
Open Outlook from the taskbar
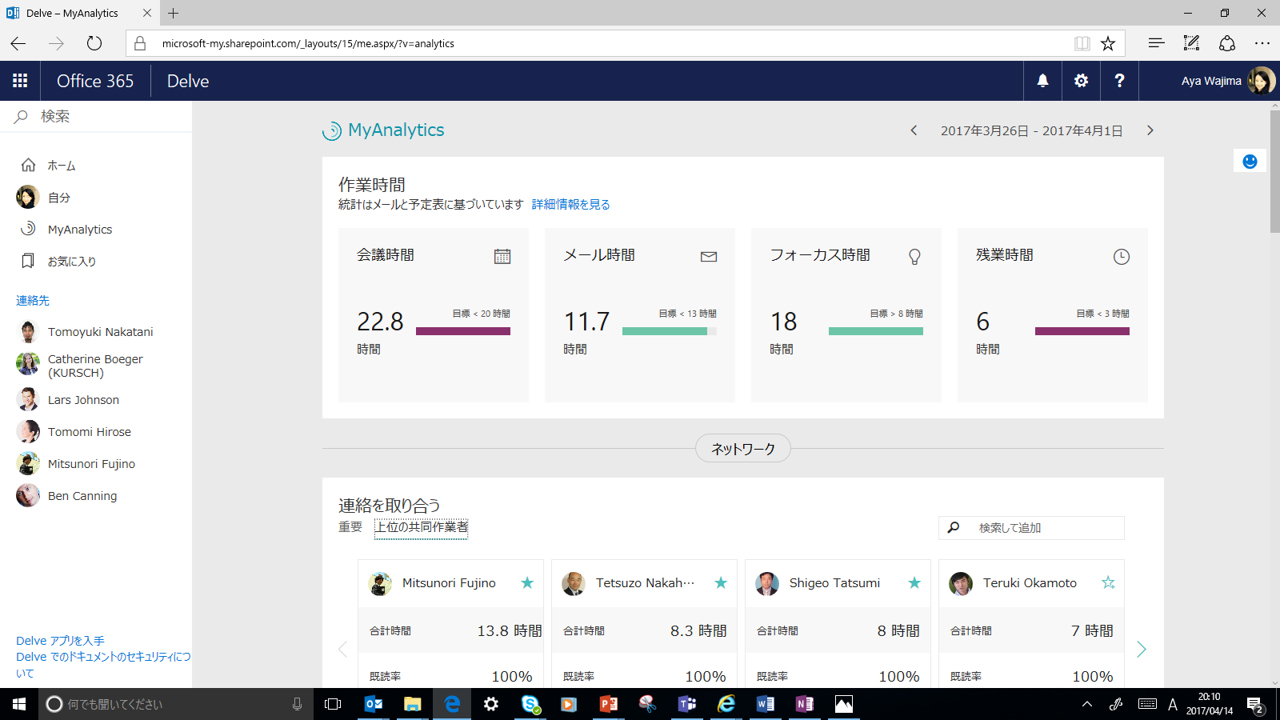(373, 704)
